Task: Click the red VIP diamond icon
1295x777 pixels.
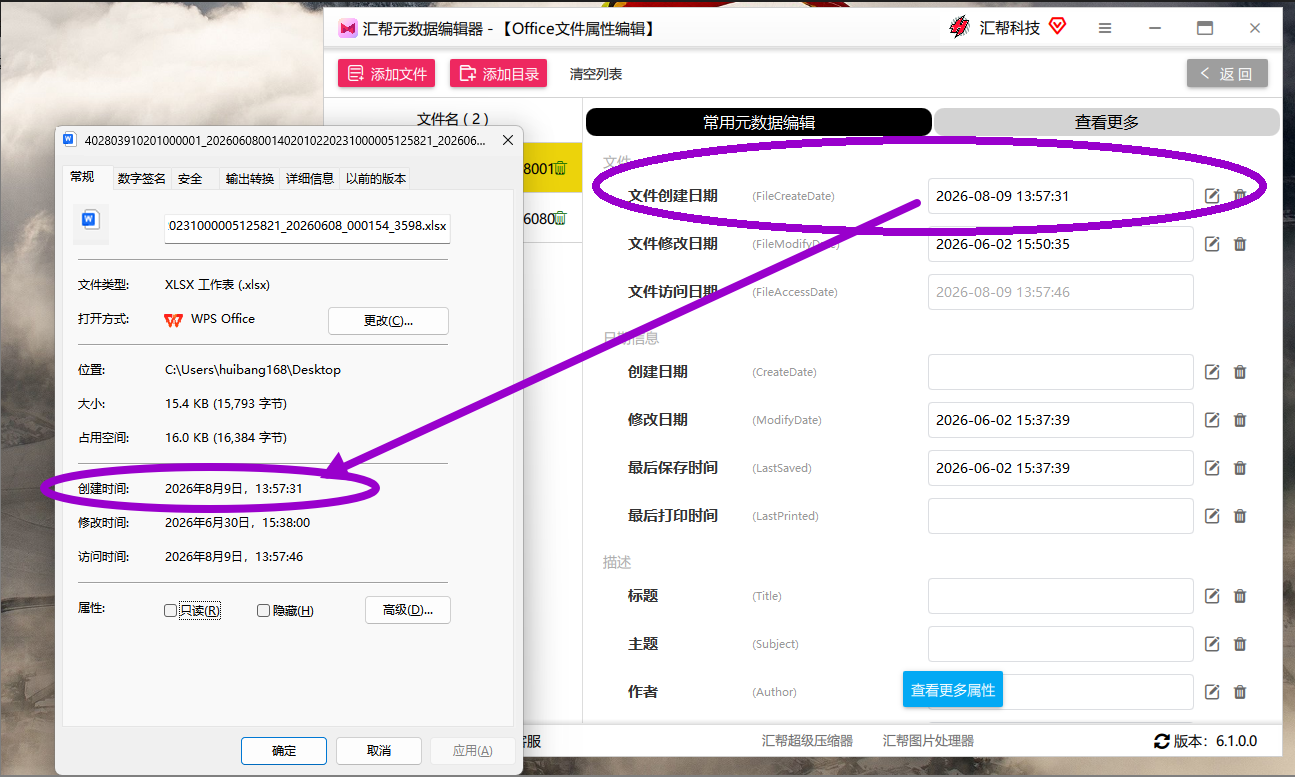Action: 1057,27
